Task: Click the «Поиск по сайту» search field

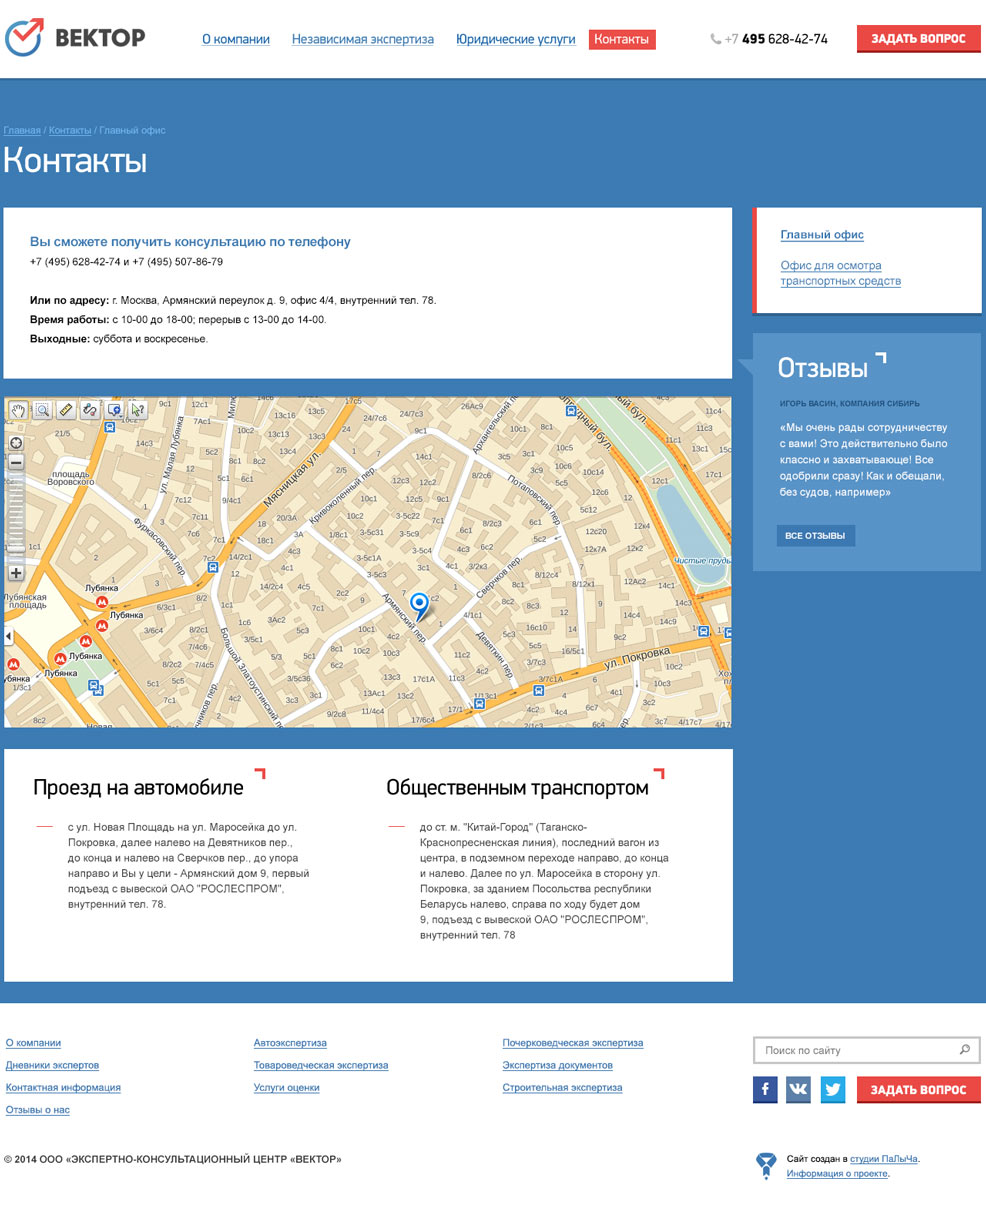Action: click(x=855, y=1050)
